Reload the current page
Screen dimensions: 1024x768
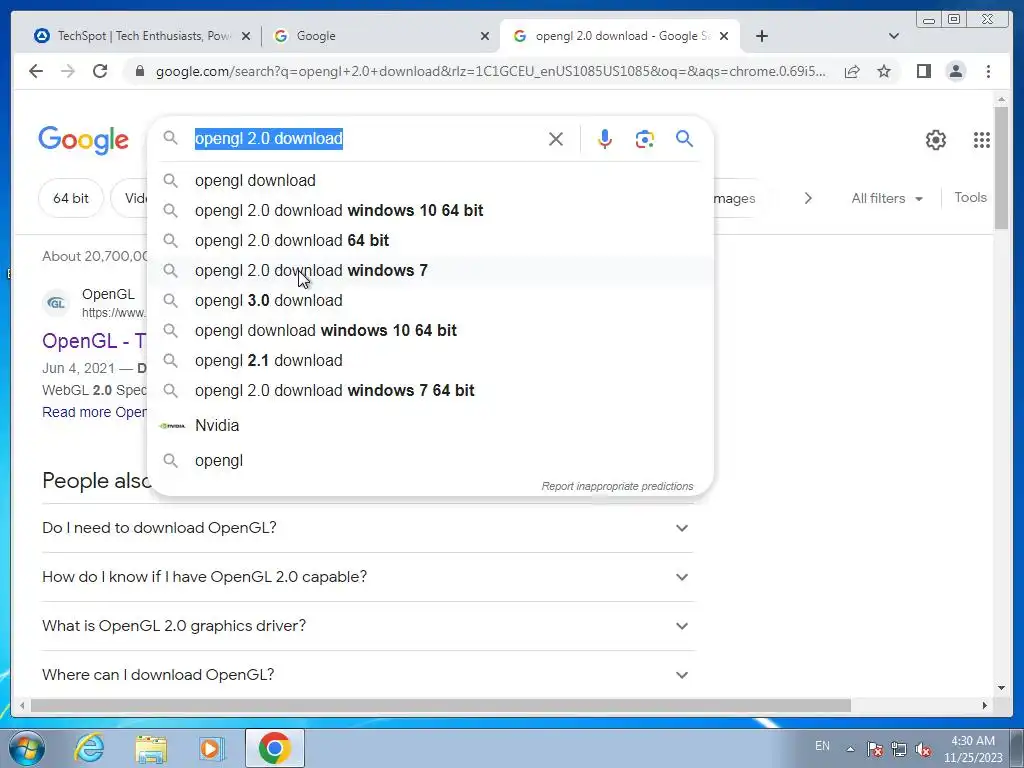(100, 71)
